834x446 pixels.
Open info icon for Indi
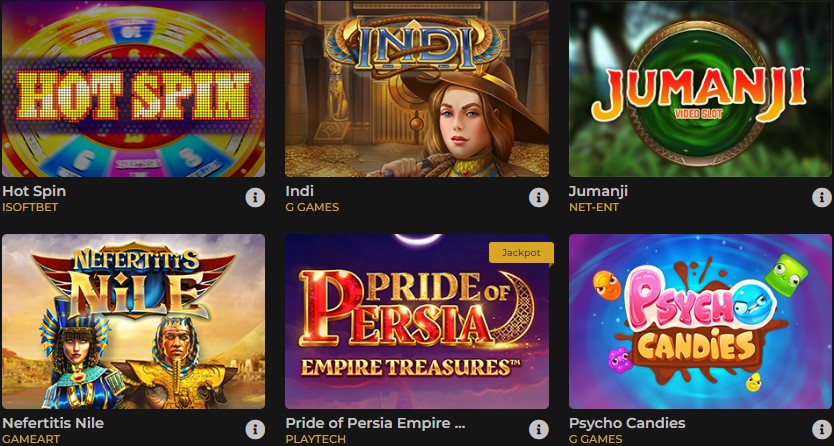(538, 198)
